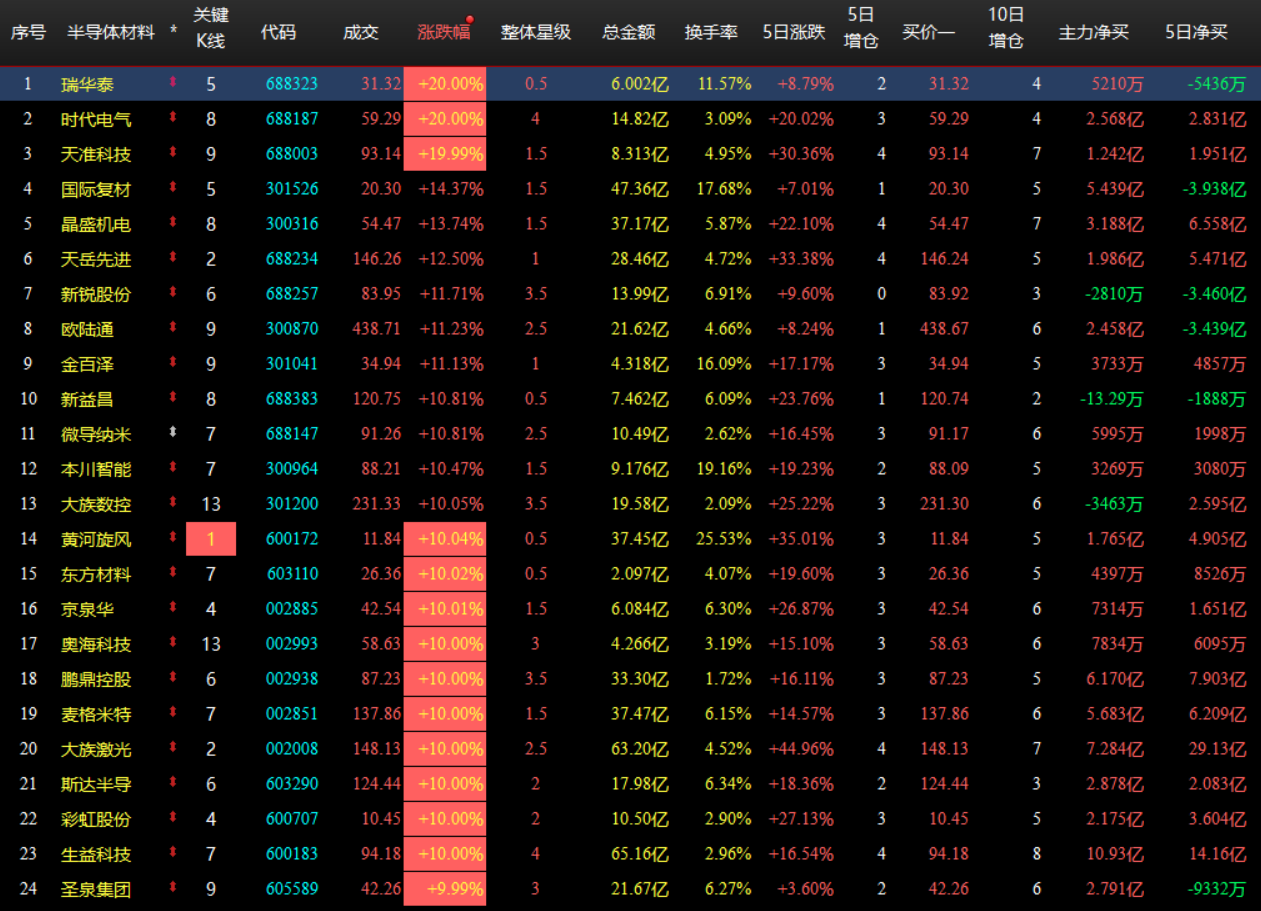Sort by the 关键K线 column header

(210, 28)
